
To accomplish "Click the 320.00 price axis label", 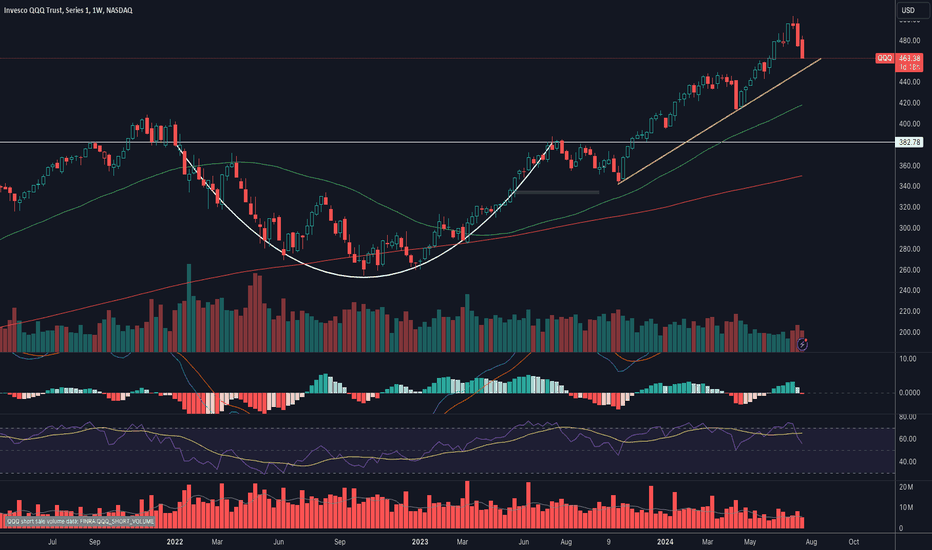I will (x=909, y=207).
